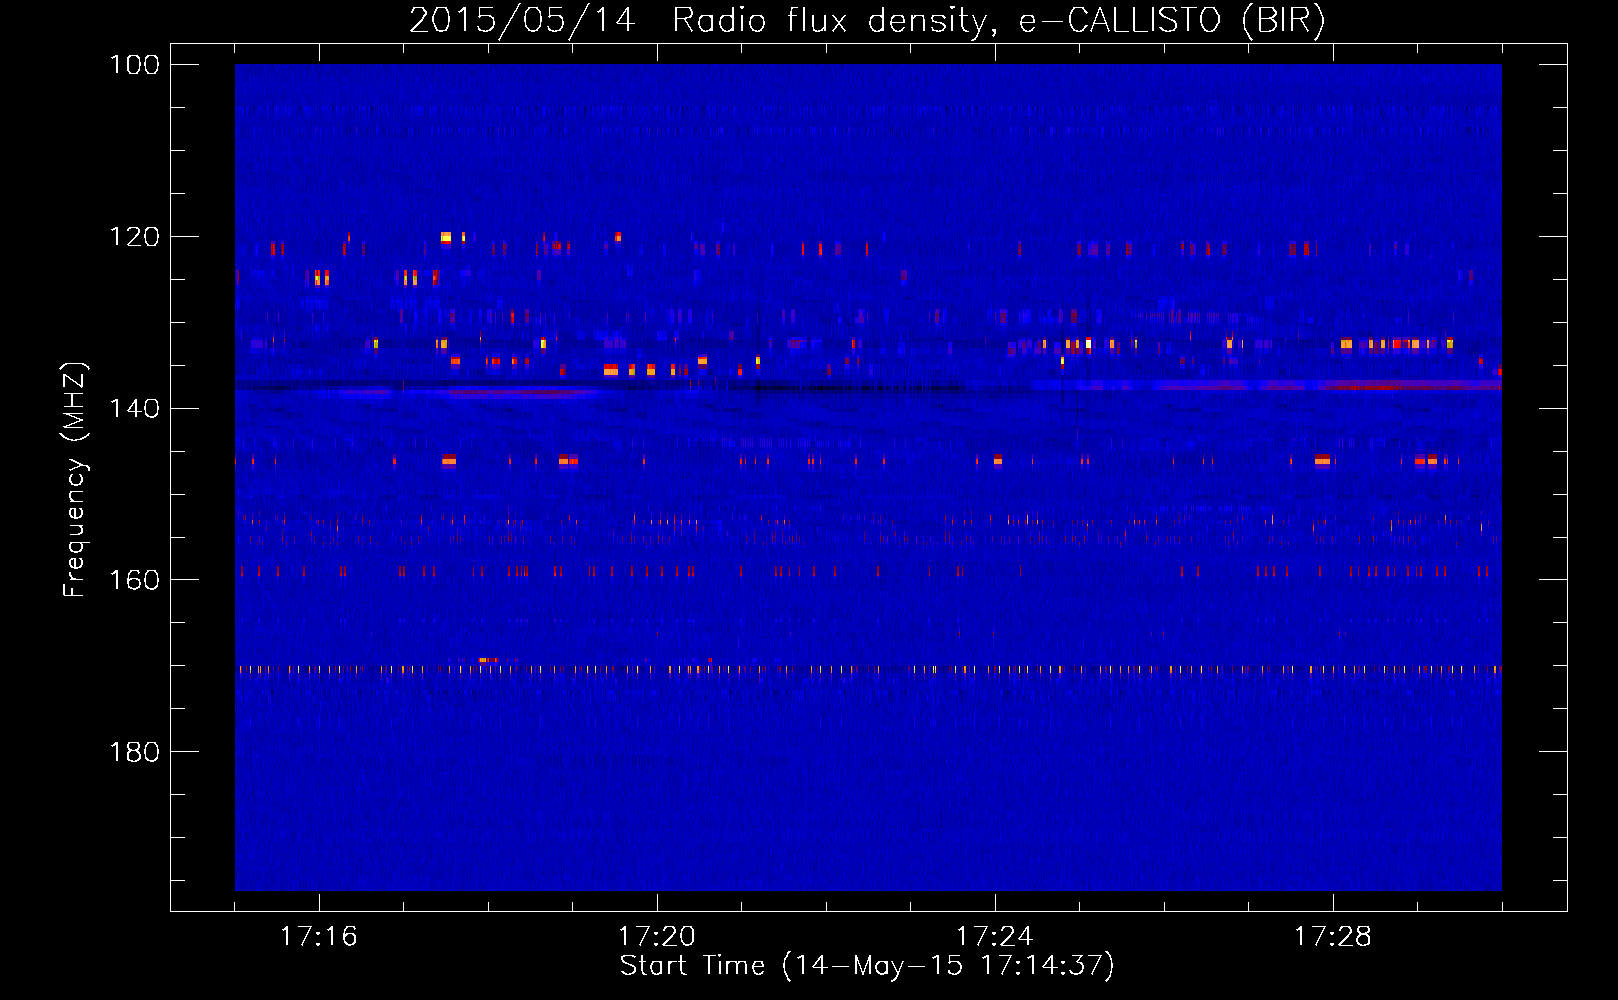The image size is (1618, 1000).
Task: Click the '17:24' time tick label
Action: tap(995, 936)
